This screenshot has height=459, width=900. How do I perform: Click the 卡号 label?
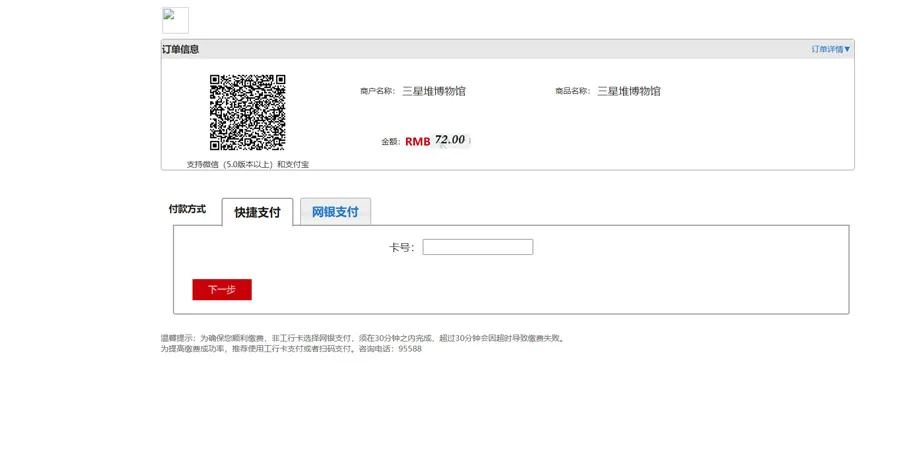pos(402,247)
